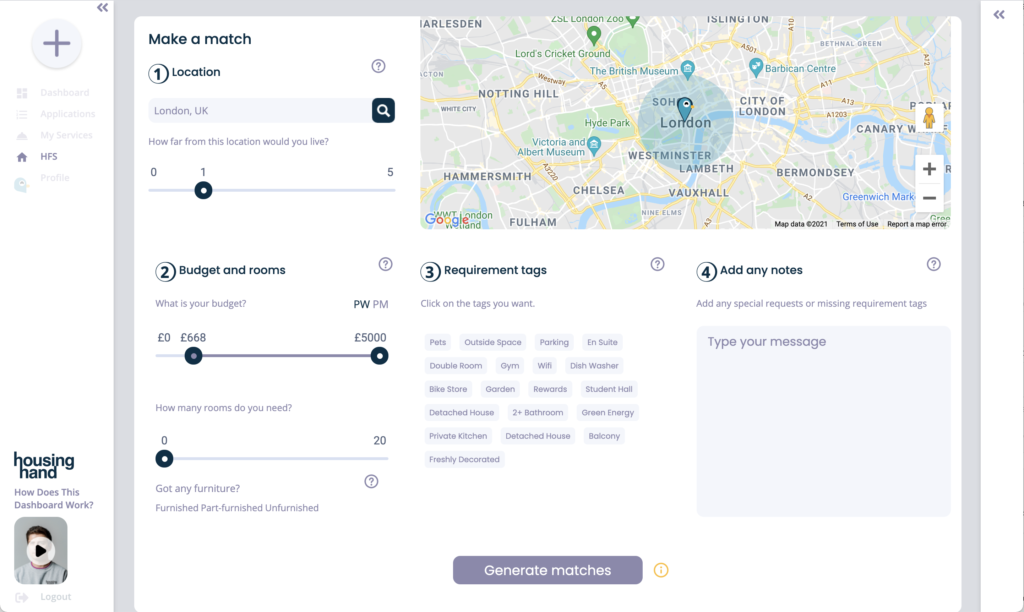Viewport: 1024px width, 612px height.
Task: Collapse the right panel with double chevron
Action: (999, 14)
